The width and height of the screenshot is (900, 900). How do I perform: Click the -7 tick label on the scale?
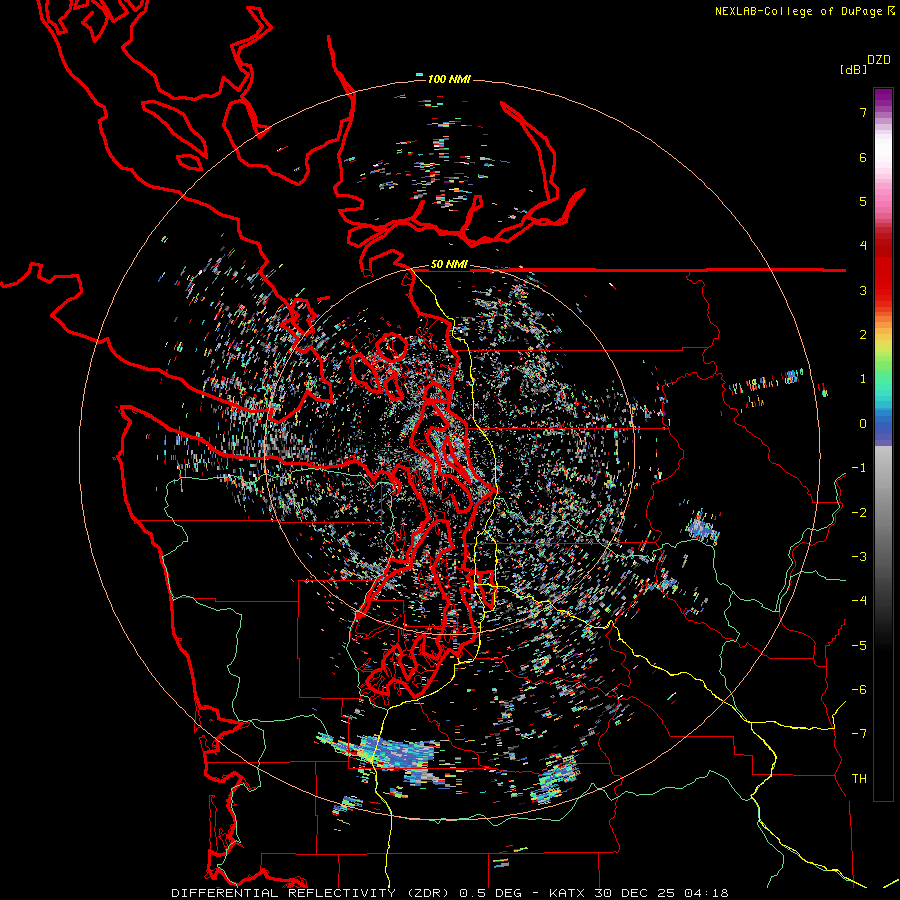pos(859,734)
